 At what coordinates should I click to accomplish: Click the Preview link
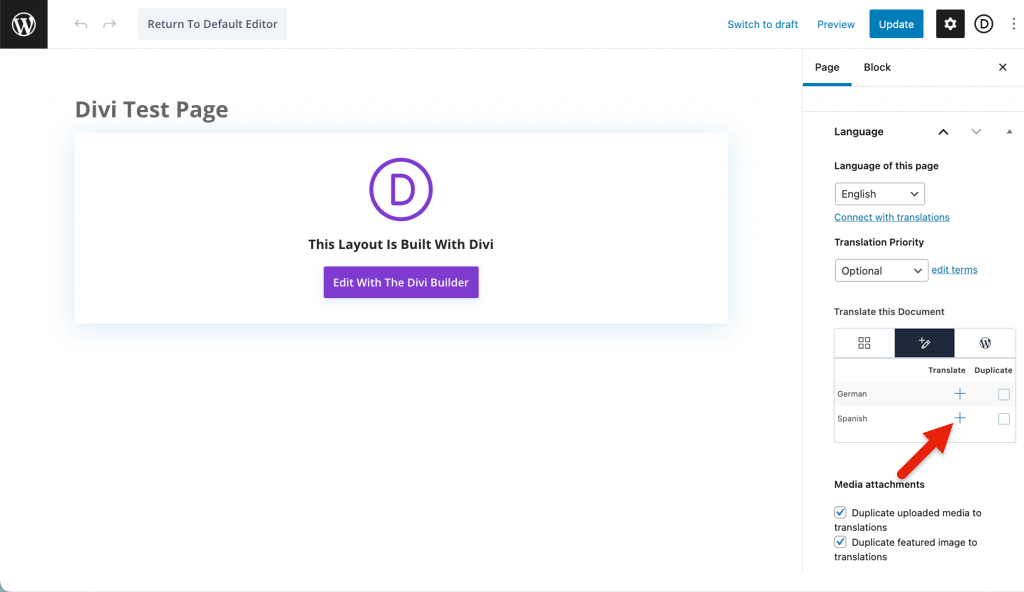835,24
